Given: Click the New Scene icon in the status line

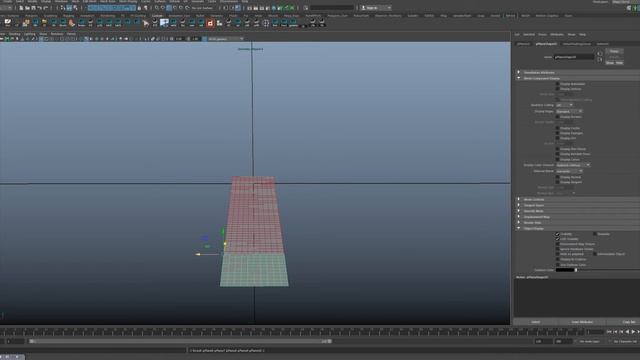Looking at the screenshot, I should pos(21,8).
